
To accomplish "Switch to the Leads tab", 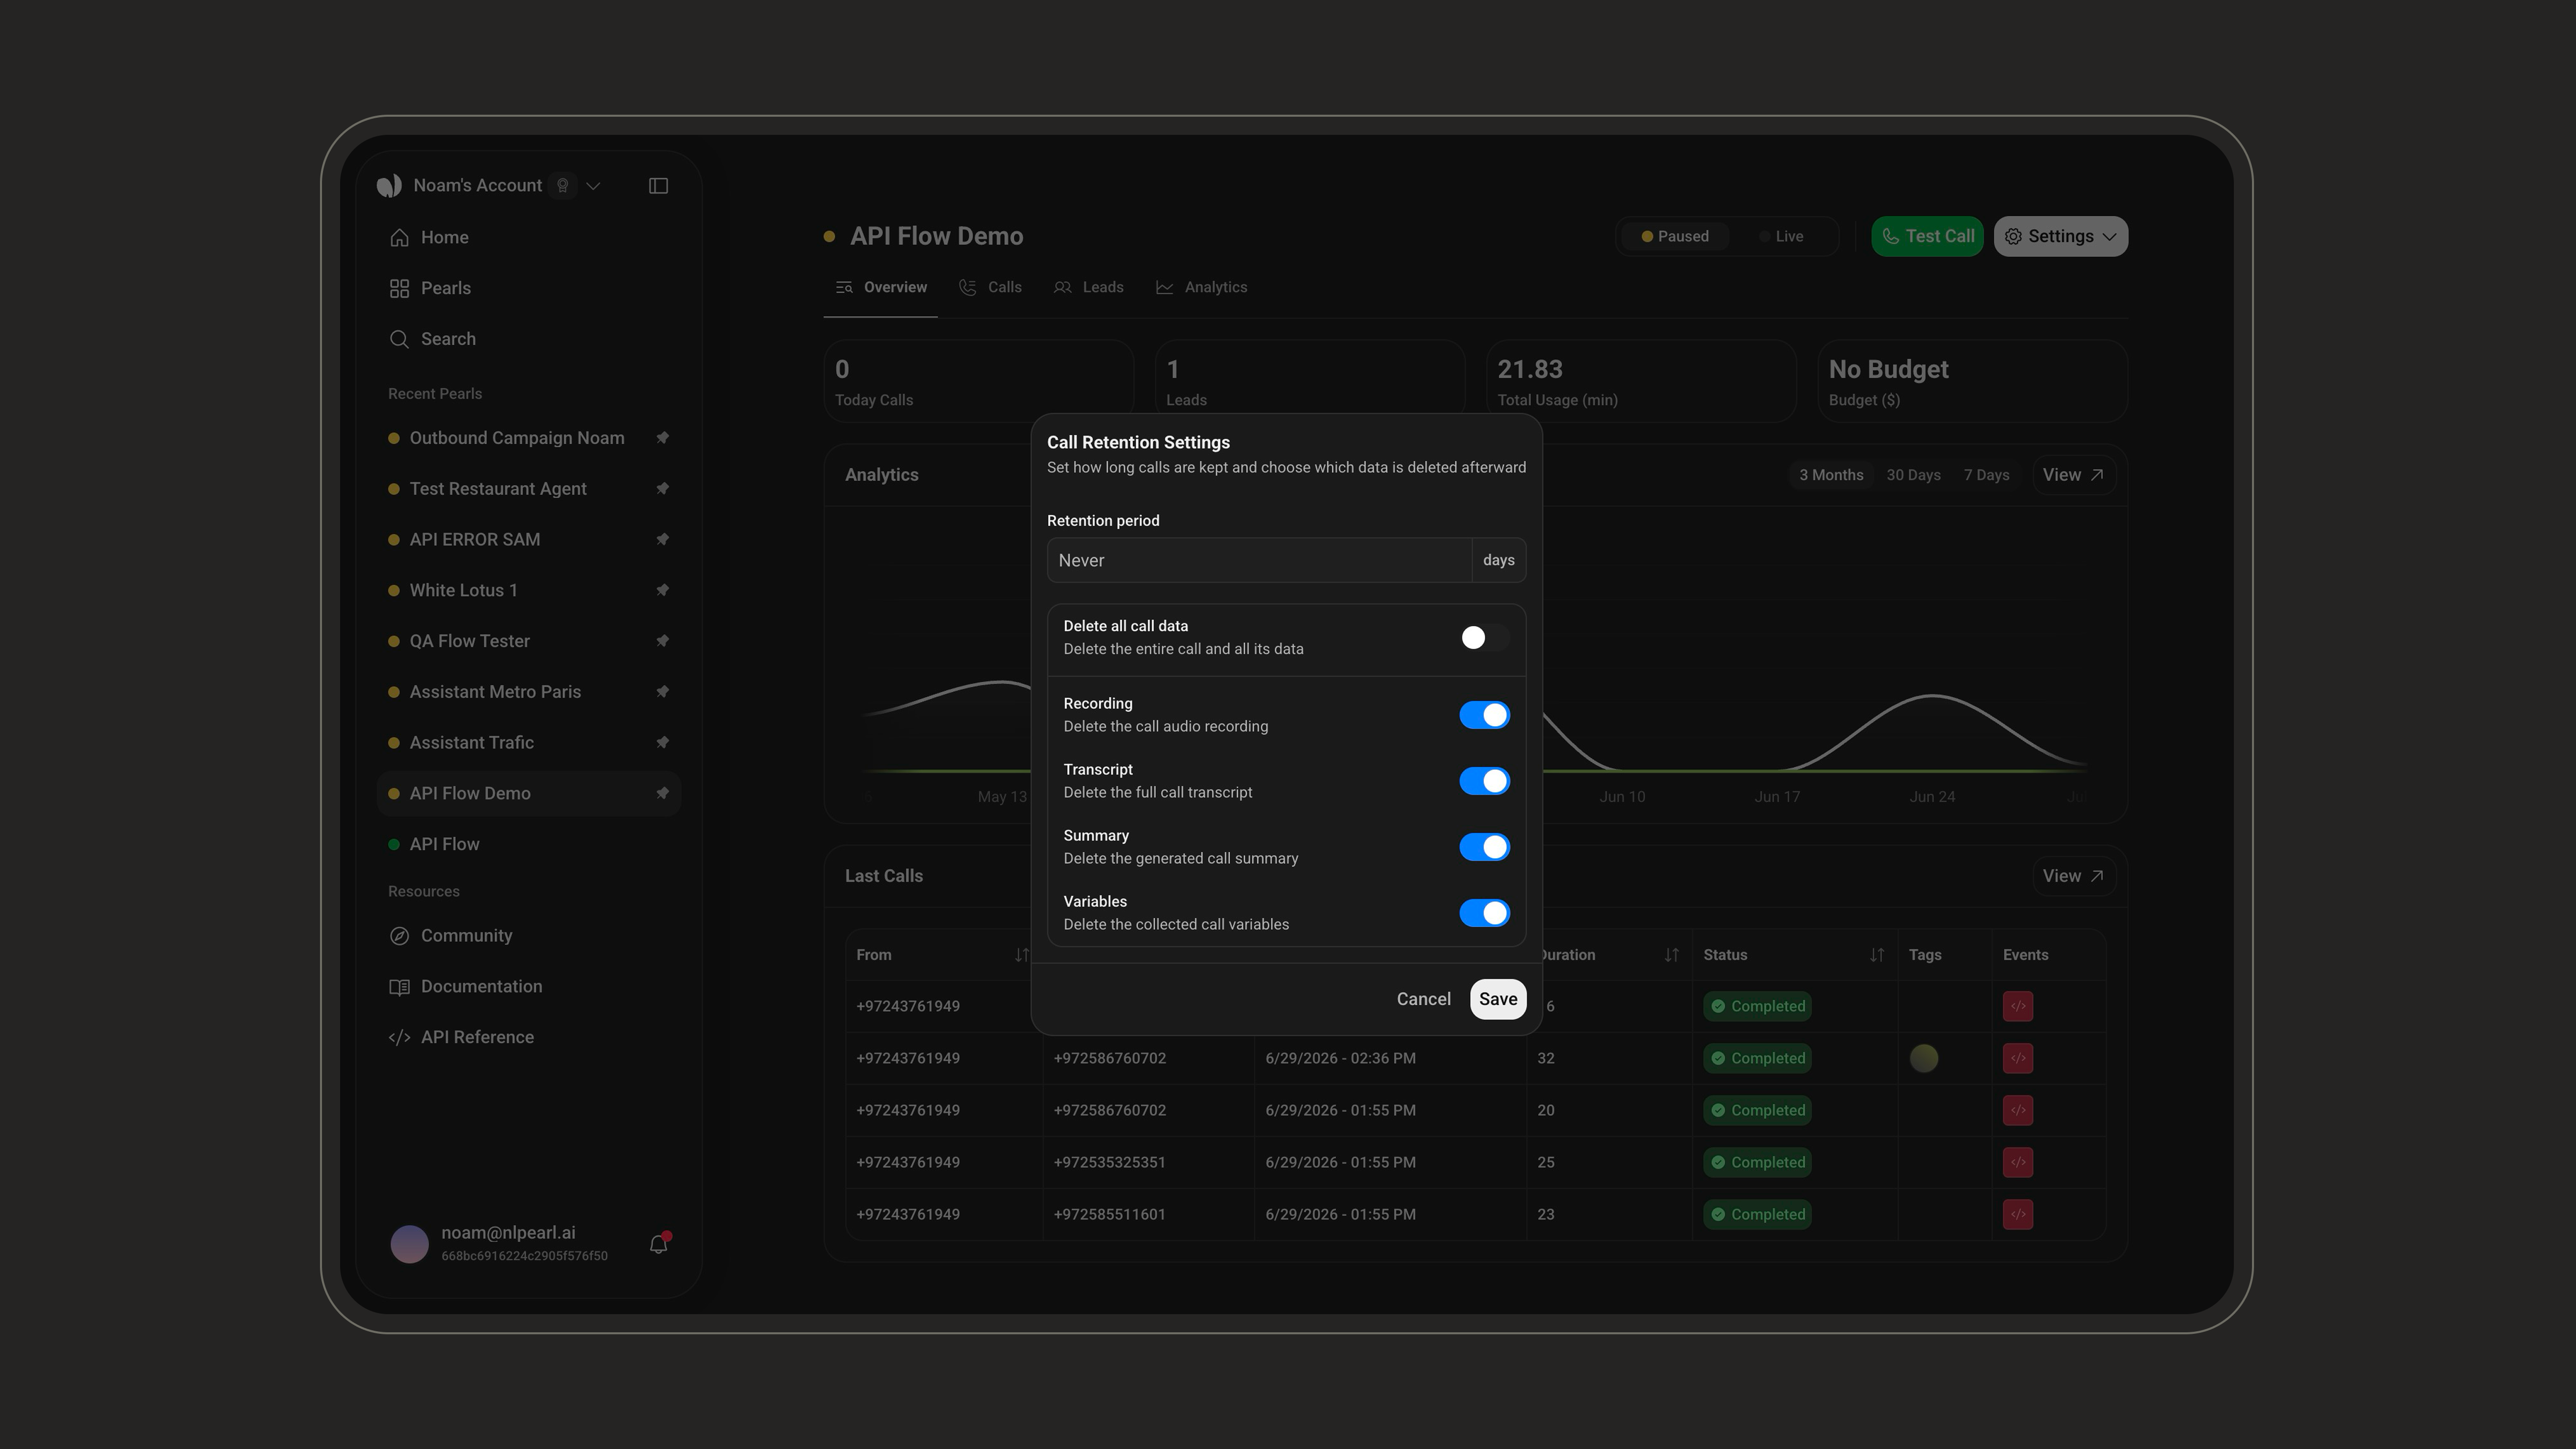I will [x=1089, y=288].
